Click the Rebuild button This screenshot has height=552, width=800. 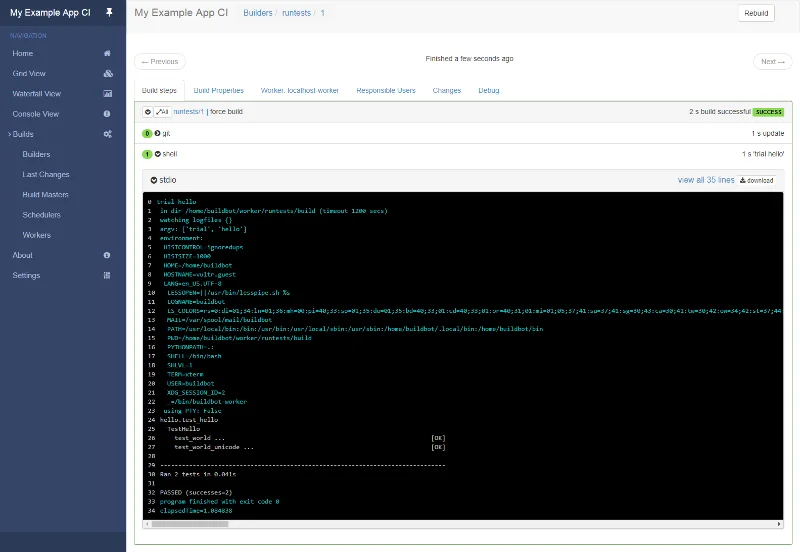[x=756, y=13]
